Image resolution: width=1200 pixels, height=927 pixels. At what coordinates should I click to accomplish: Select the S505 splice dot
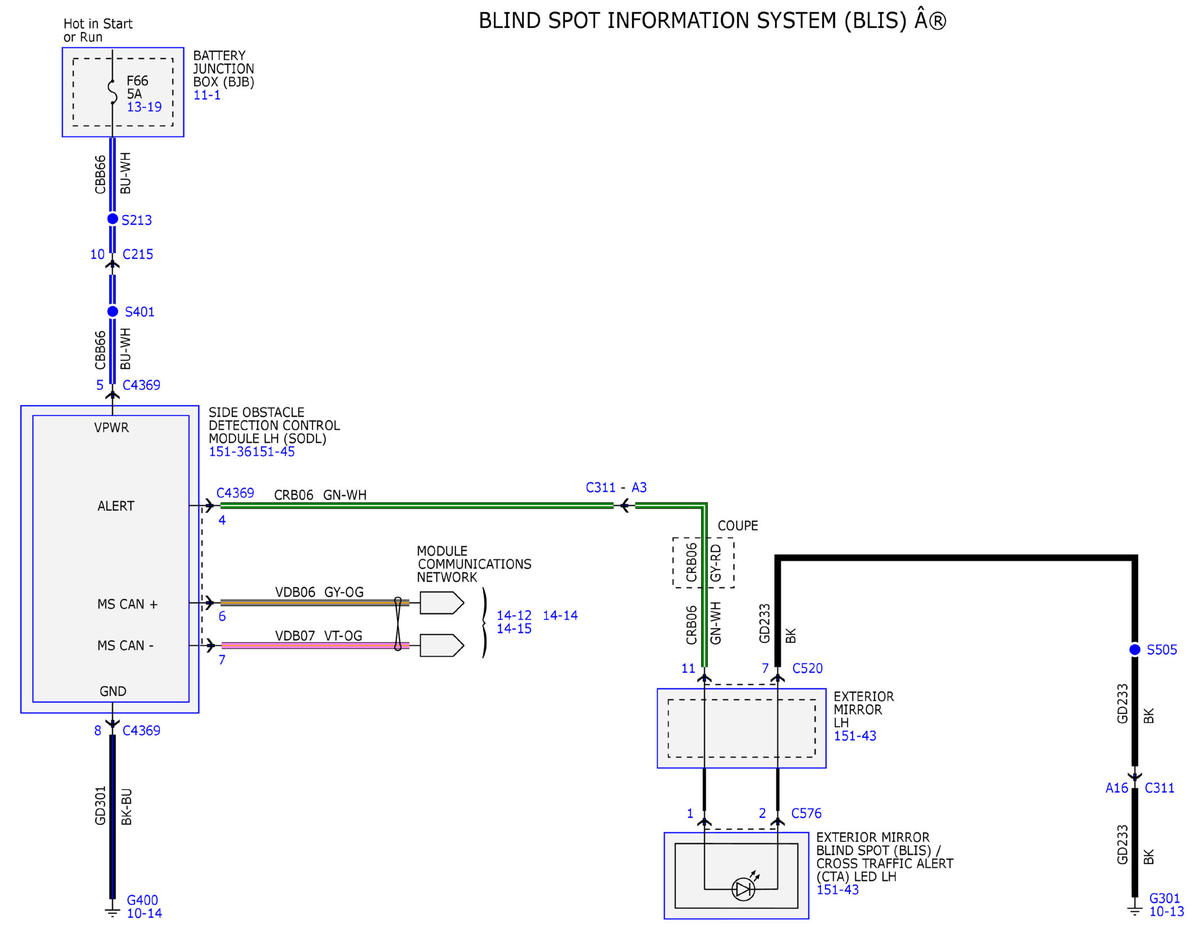click(1134, 650)
